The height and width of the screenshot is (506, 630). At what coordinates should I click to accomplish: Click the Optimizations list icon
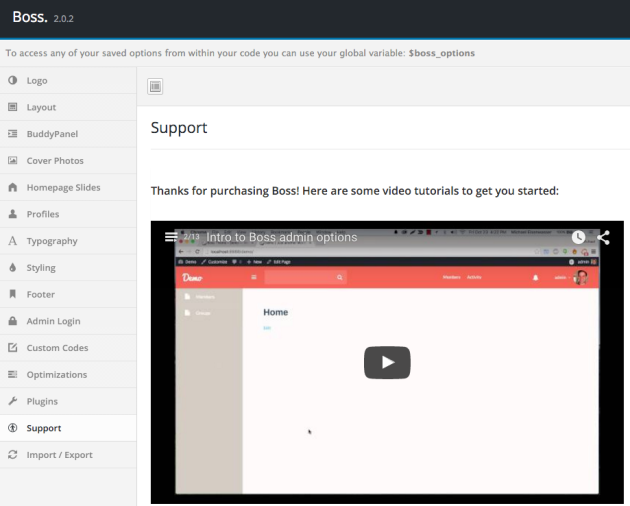[13, 374]
